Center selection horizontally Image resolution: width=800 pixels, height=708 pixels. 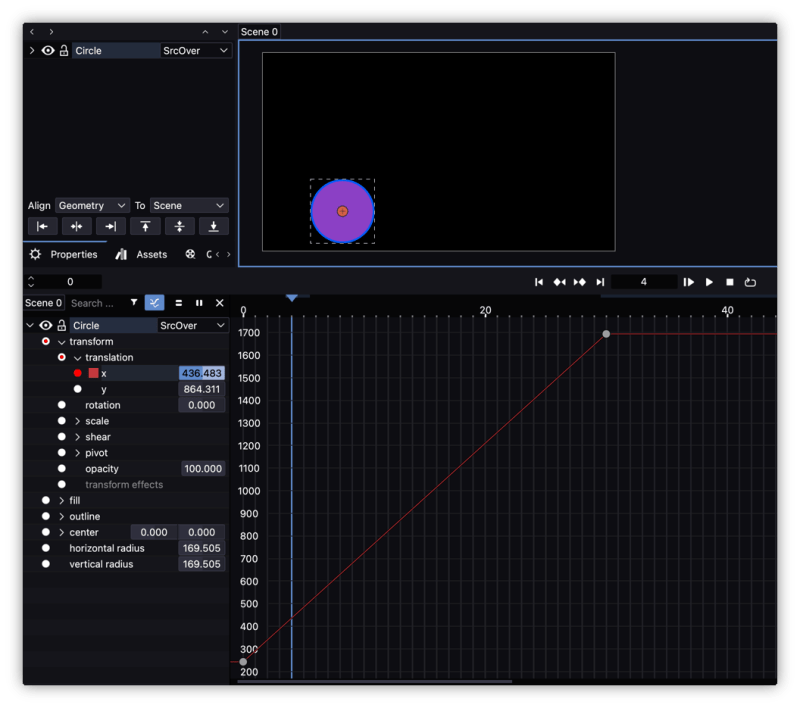click(x=76, y=226)
